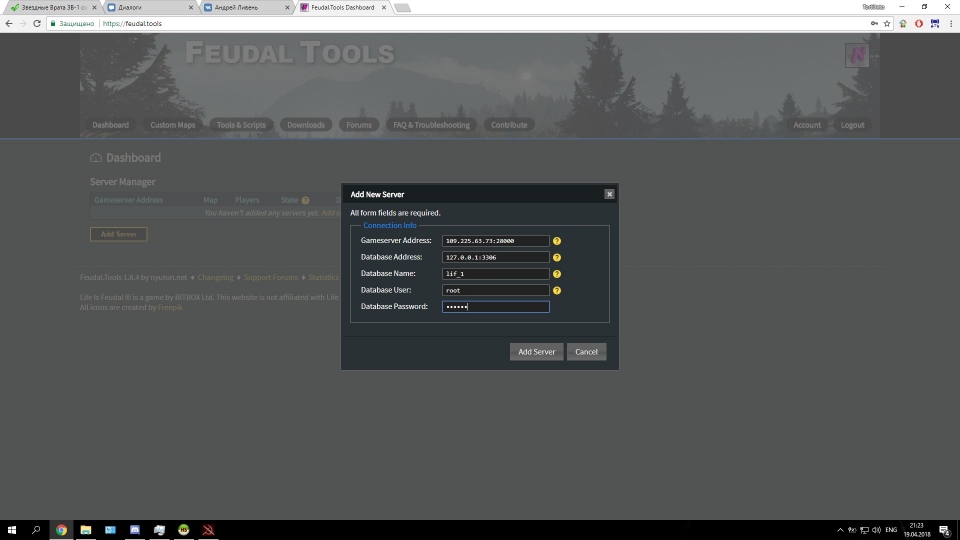960x540 pixels.
Task: Switch the ENG input language
Action: click(891, 530)
